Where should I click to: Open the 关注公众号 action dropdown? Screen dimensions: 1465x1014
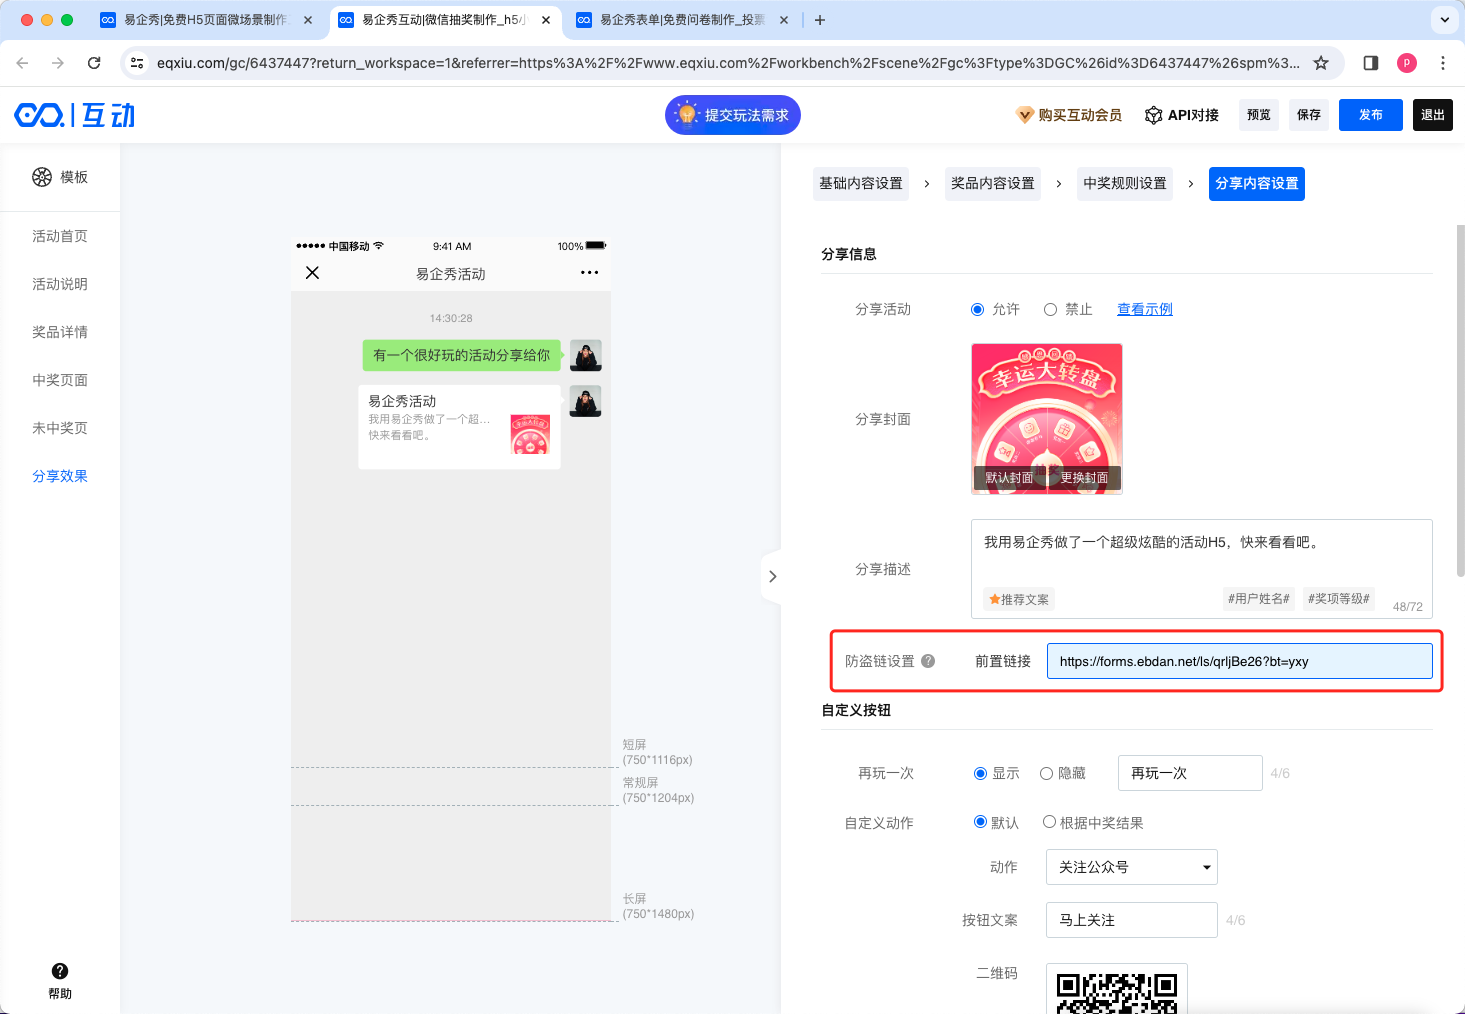[x=1131, y=867]
